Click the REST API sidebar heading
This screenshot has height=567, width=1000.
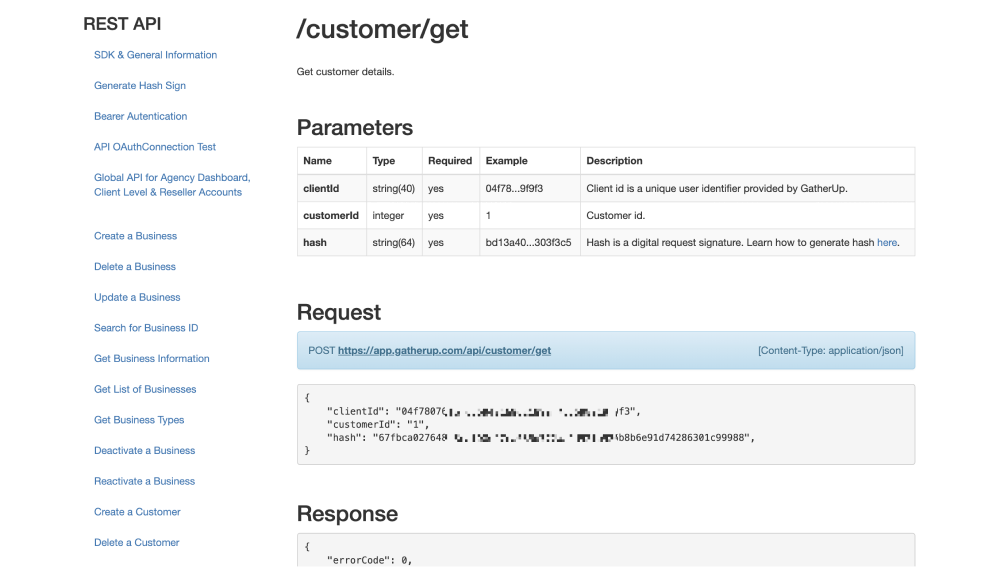coord(122,24)
